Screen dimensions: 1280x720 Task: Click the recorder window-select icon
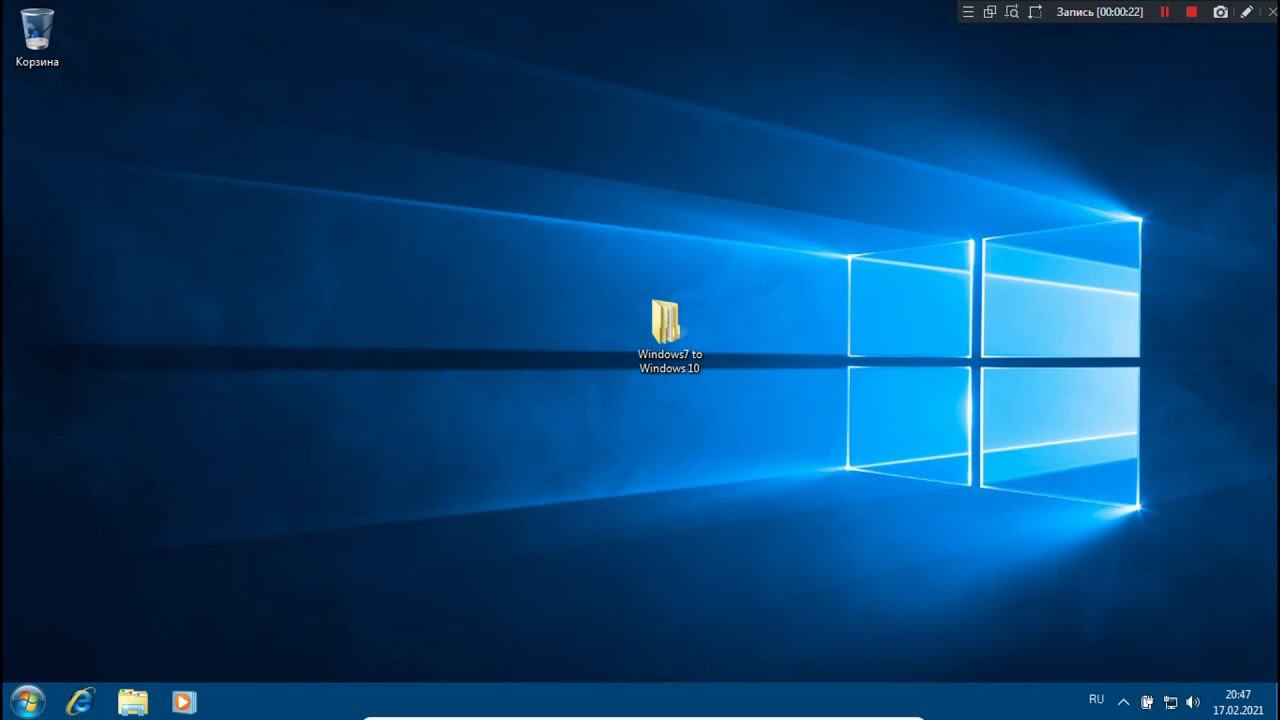(990, 12)
